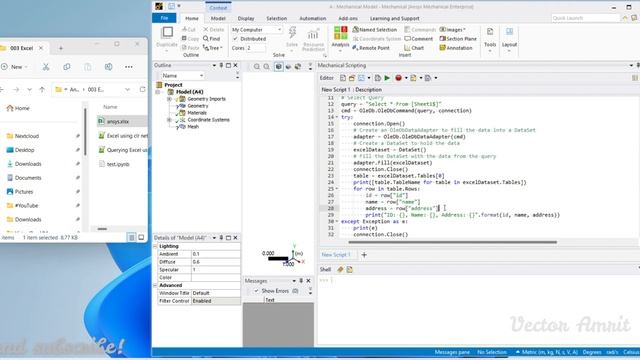
Task: Select Mesh in the Outline tree
Action: pos(193,127)
